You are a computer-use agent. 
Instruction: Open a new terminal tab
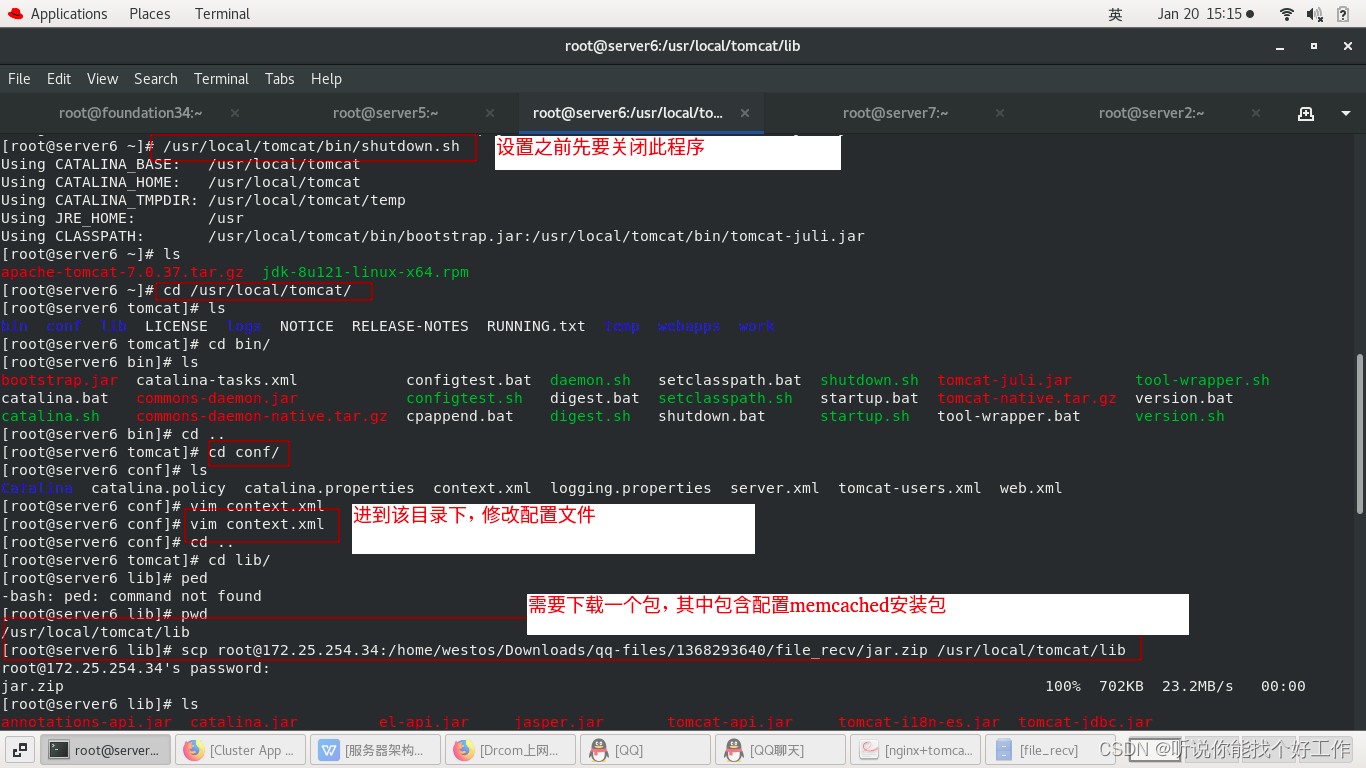pyautogui.click(x=1307, y=112)
